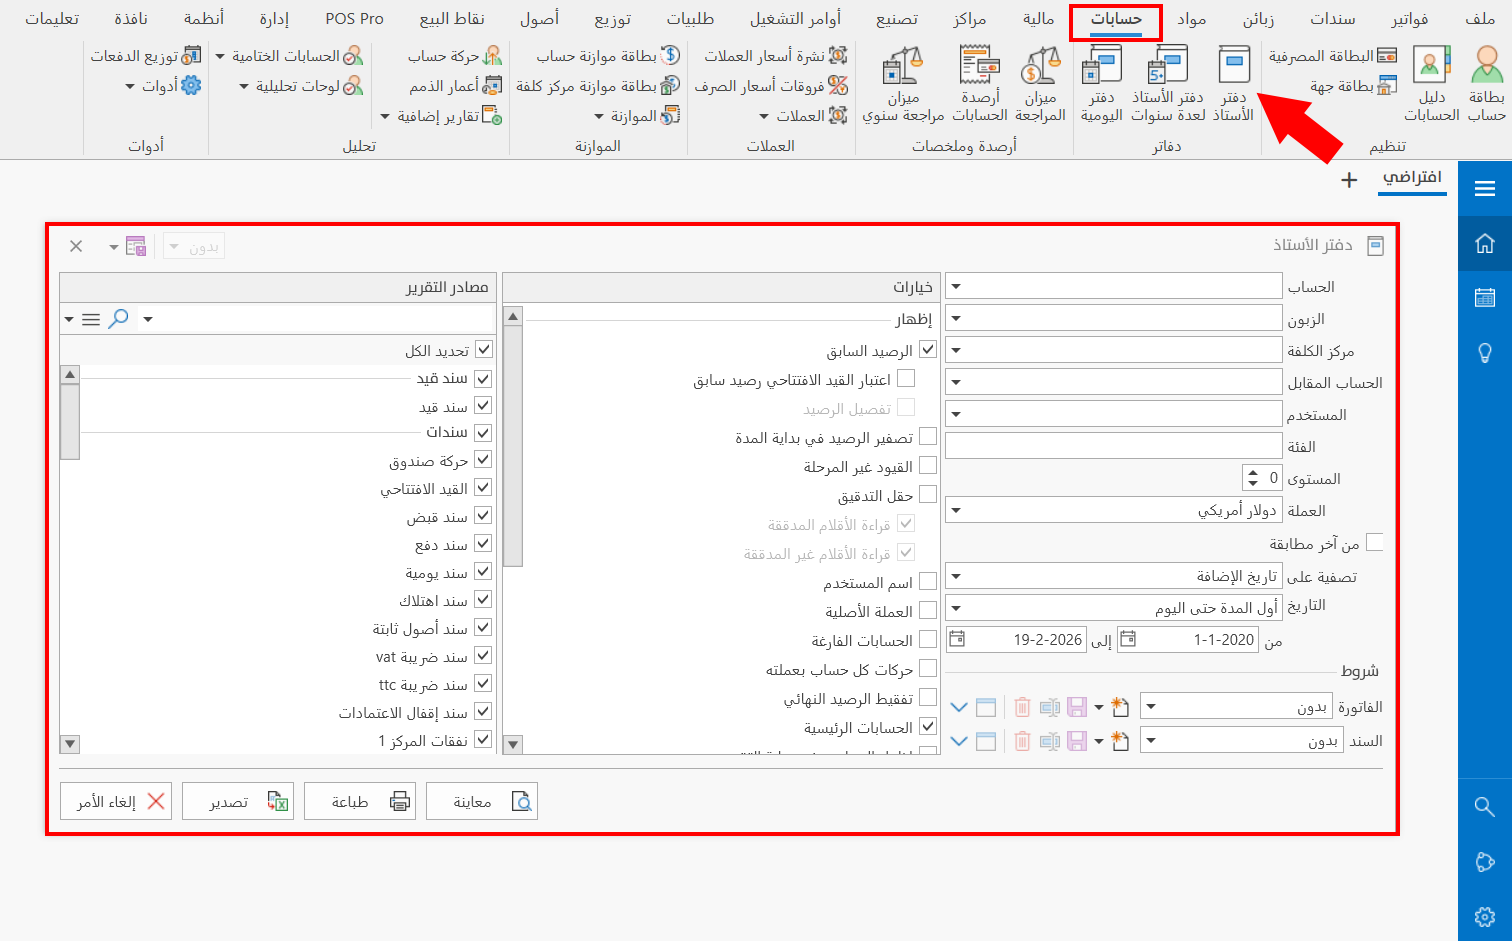Viewport: 1512px width, 941px height.
Task: Open مركز الكلفة cost center dropdown
Action: click(x=956, y=350)
